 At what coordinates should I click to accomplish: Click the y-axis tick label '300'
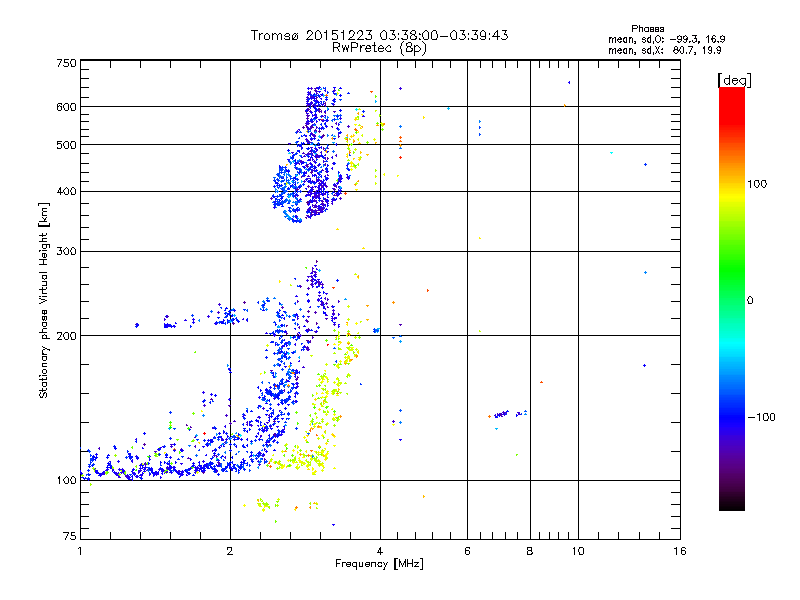(x=67, y=252)
